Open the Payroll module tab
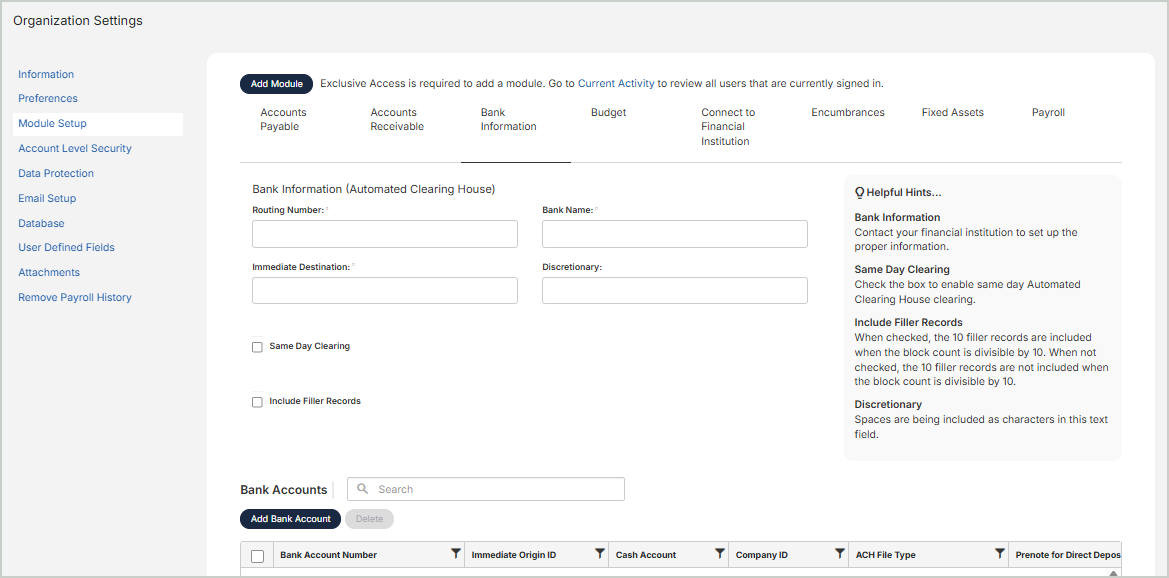 (x=1048, y=113)
